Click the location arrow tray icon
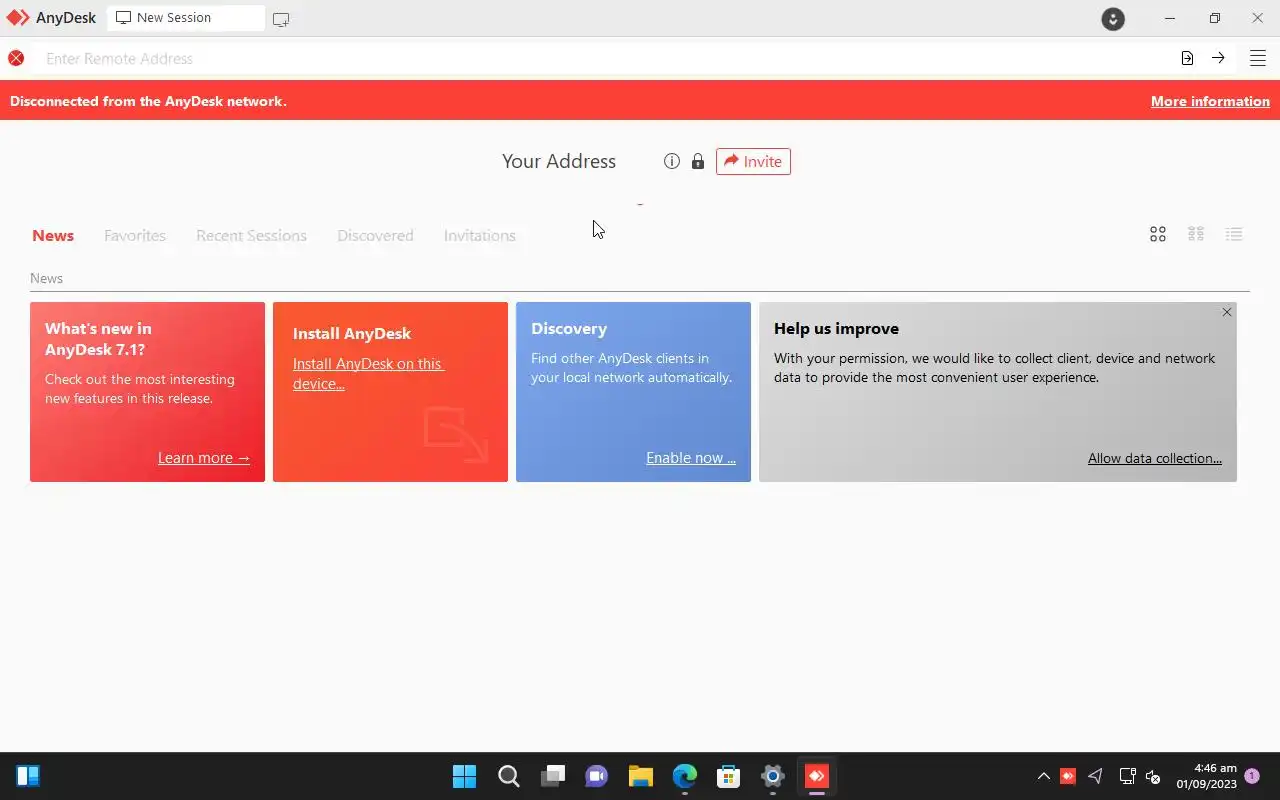This screenshot has width=1280, height=800. pos(1096,776)
